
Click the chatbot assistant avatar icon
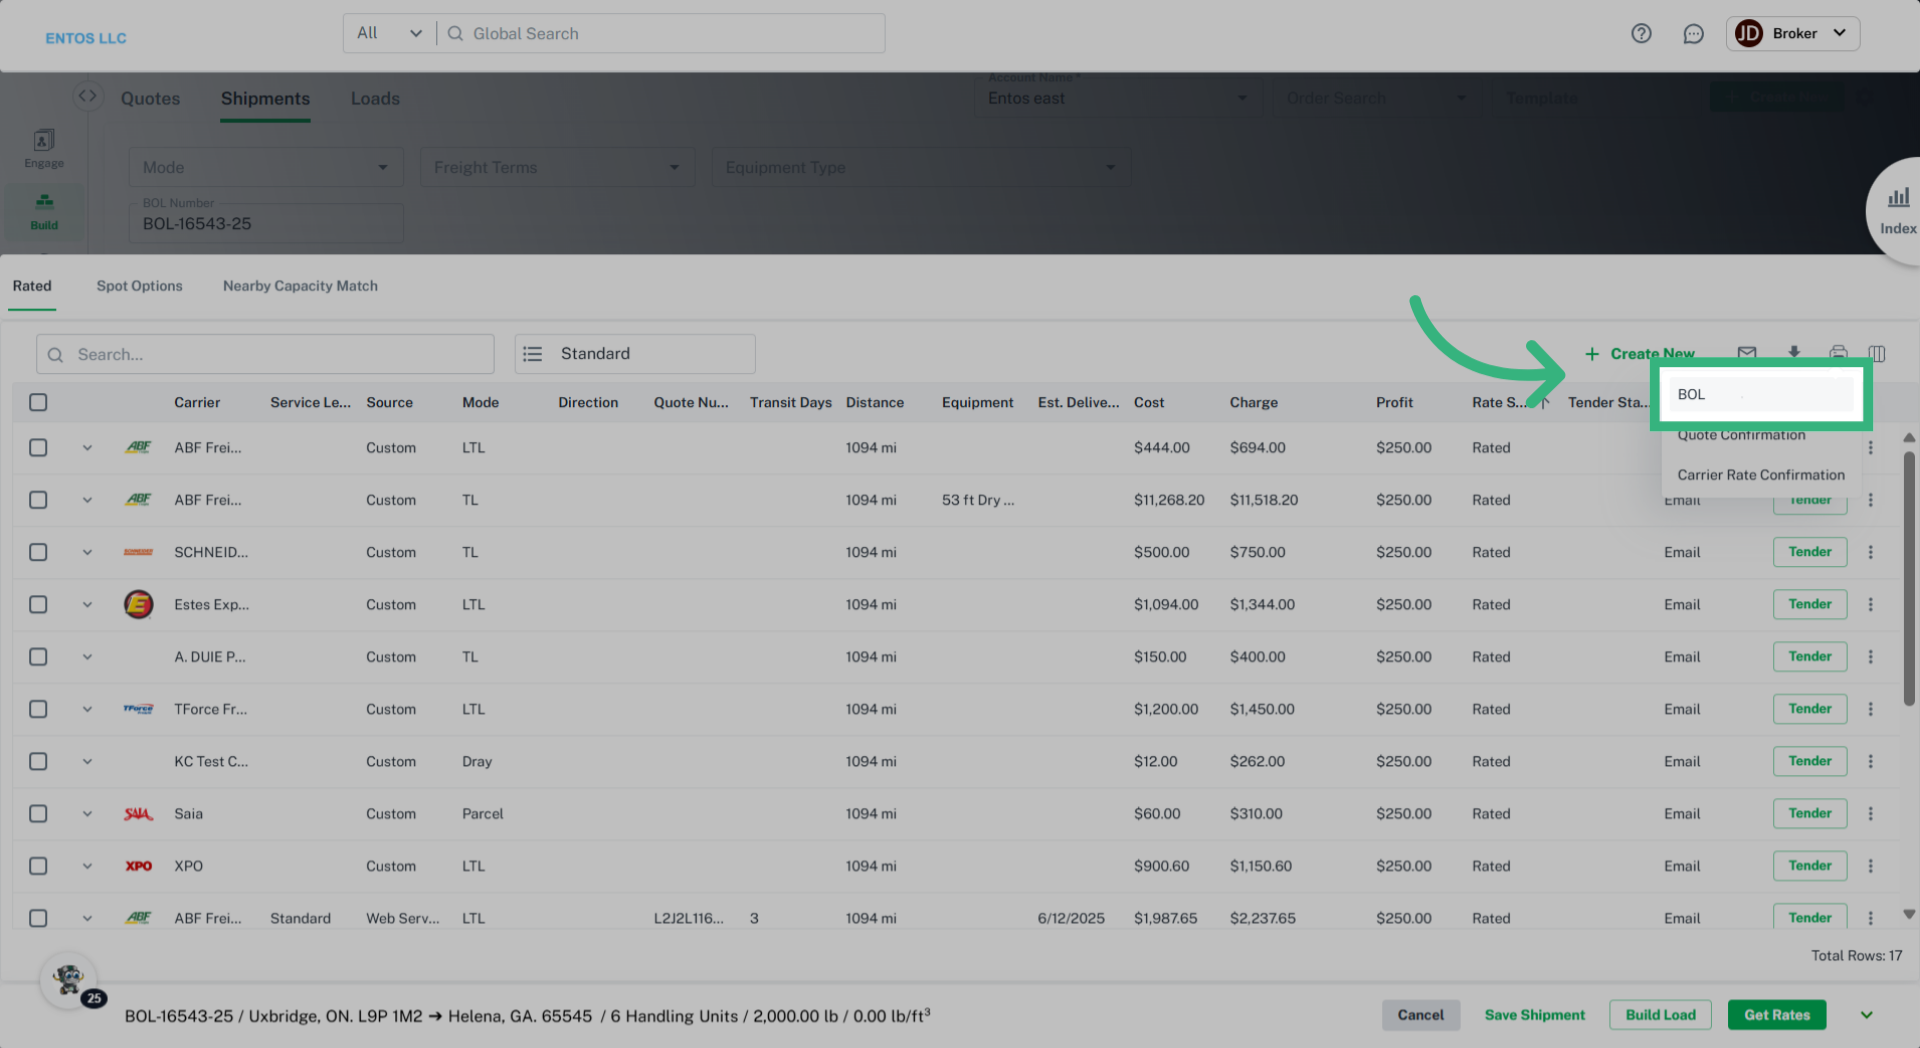tap(69, 980)
